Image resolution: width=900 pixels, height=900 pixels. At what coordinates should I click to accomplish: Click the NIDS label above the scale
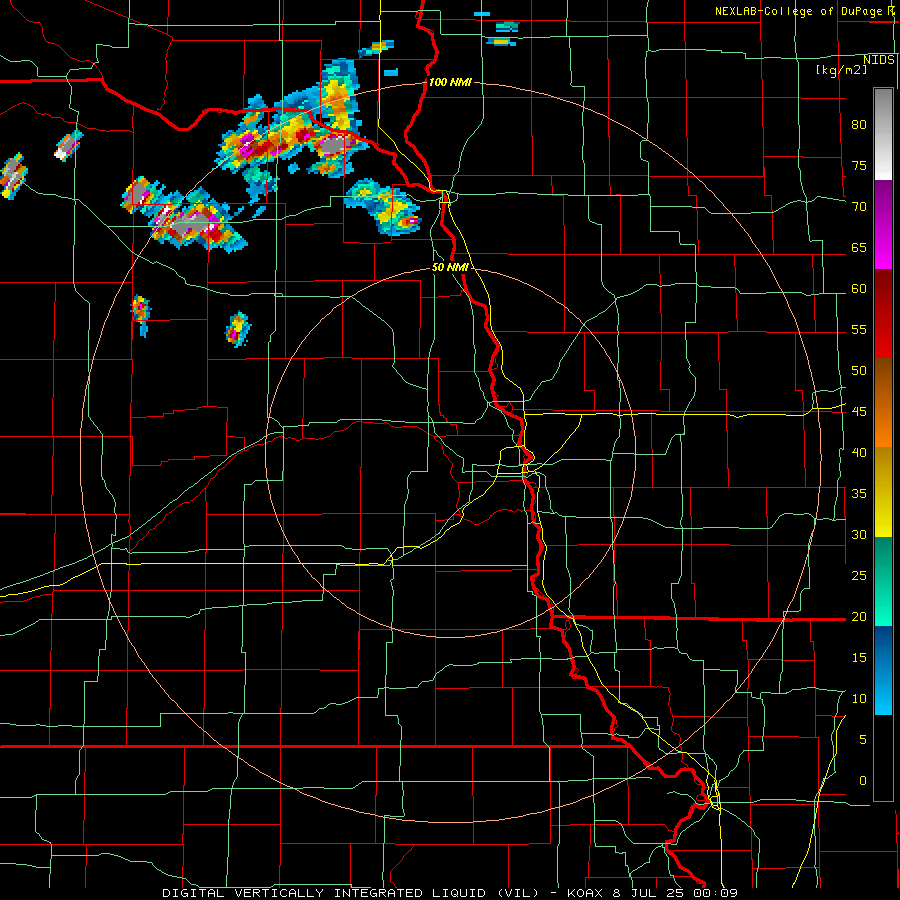pyautogui.click(x=879, y=60)
